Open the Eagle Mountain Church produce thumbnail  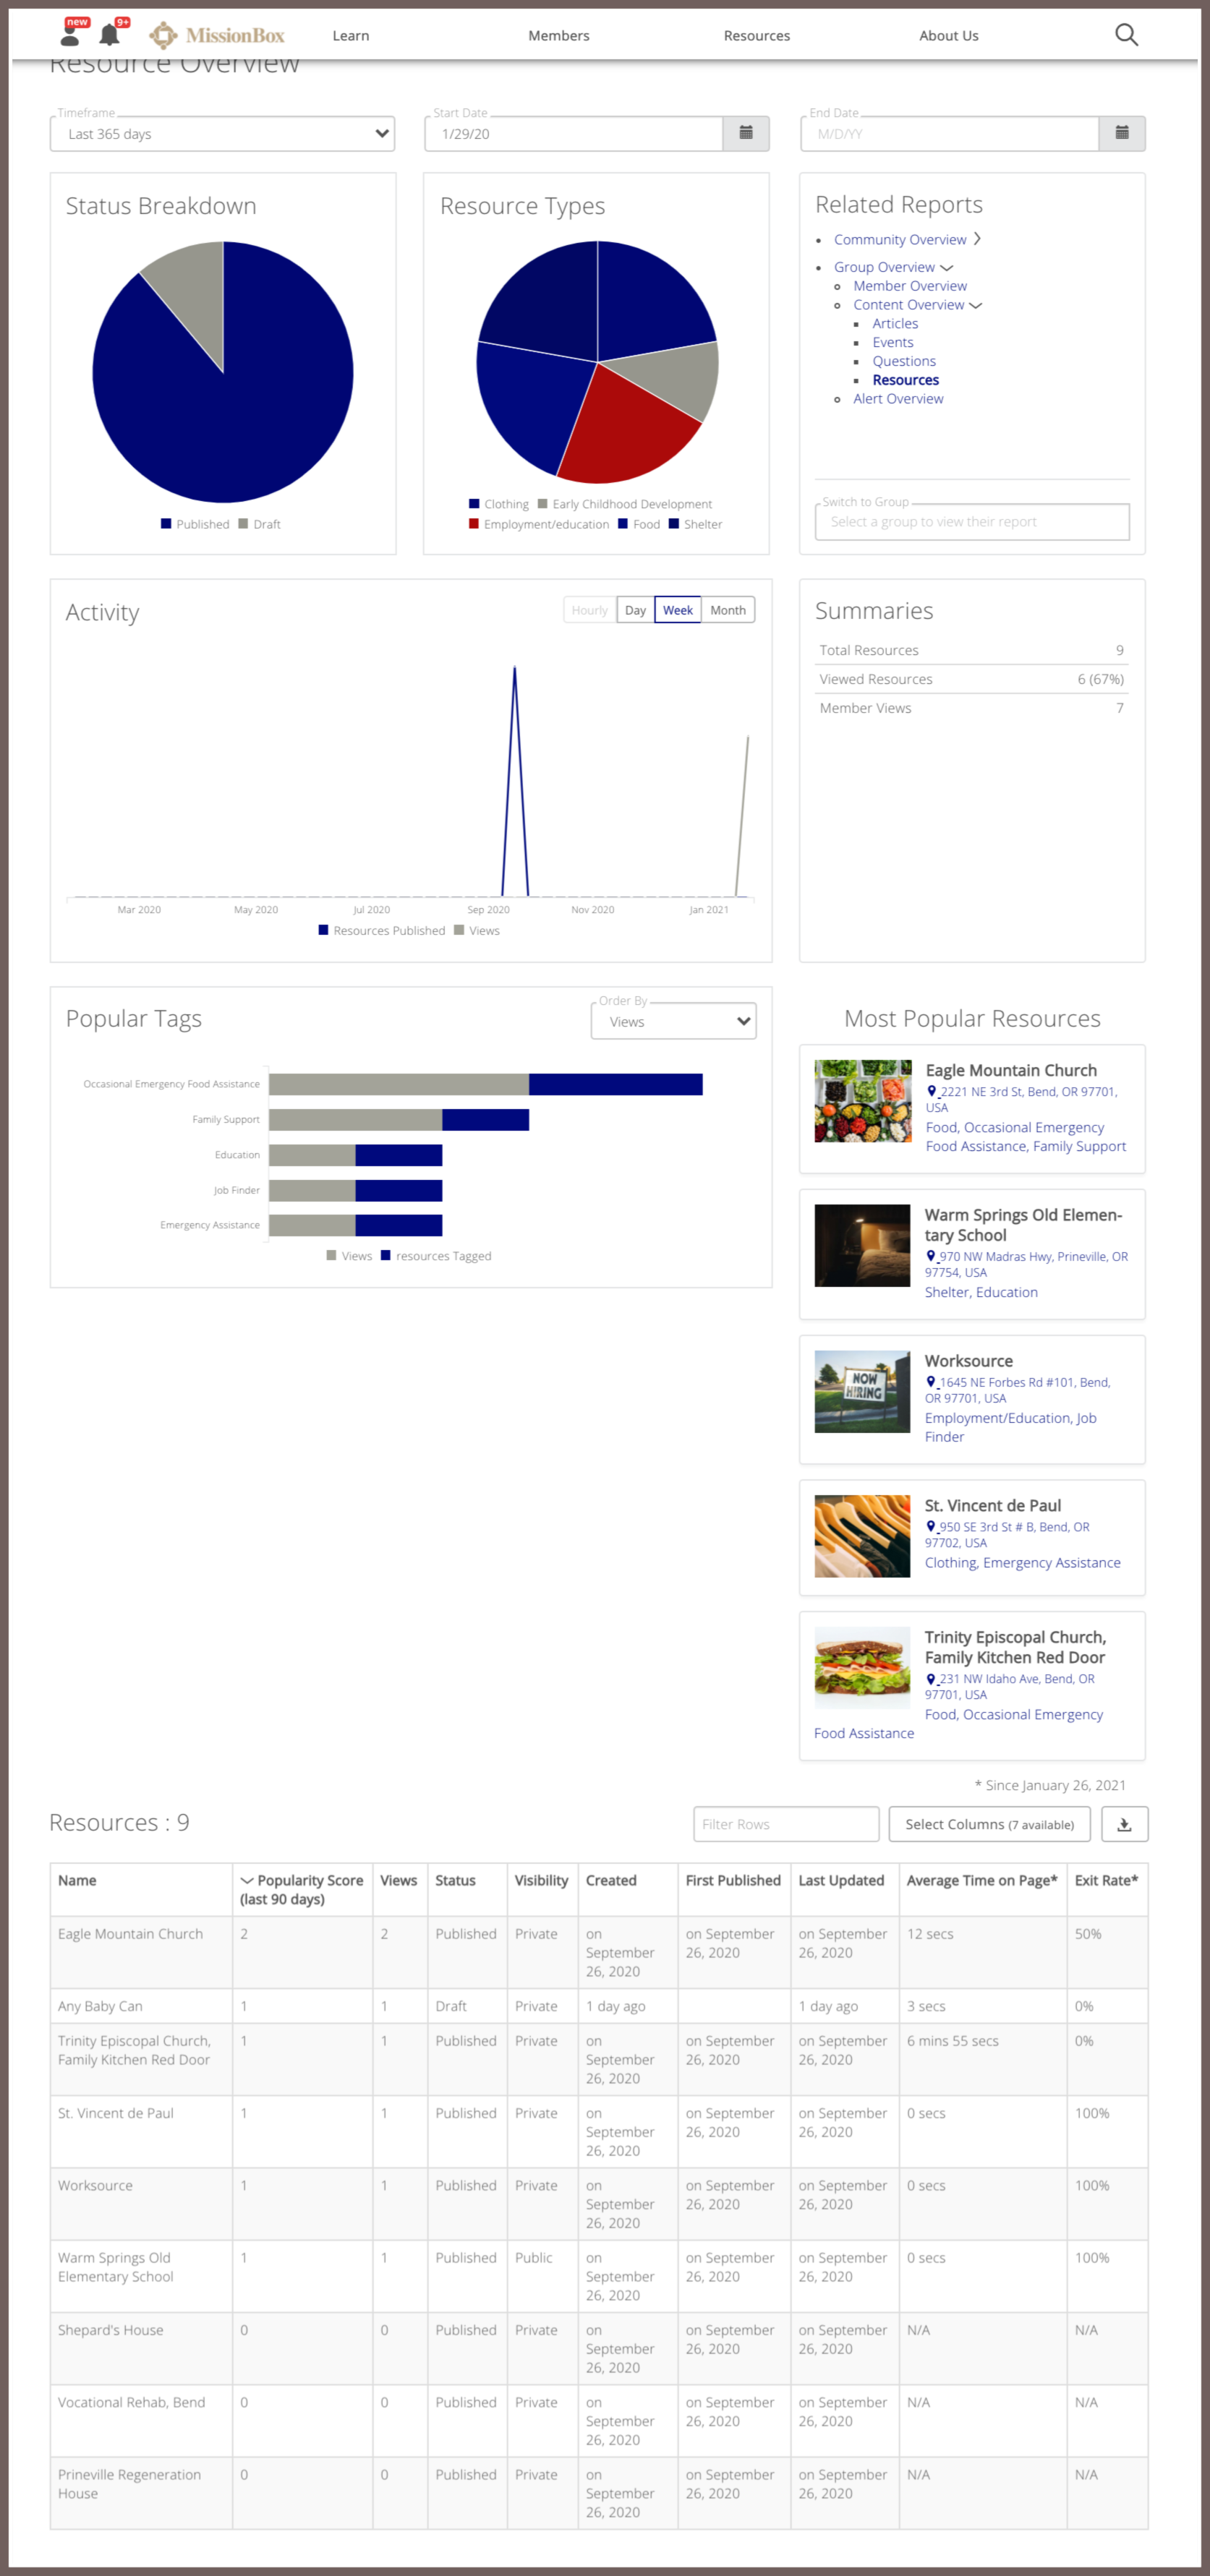click(x=863, y=1101)
